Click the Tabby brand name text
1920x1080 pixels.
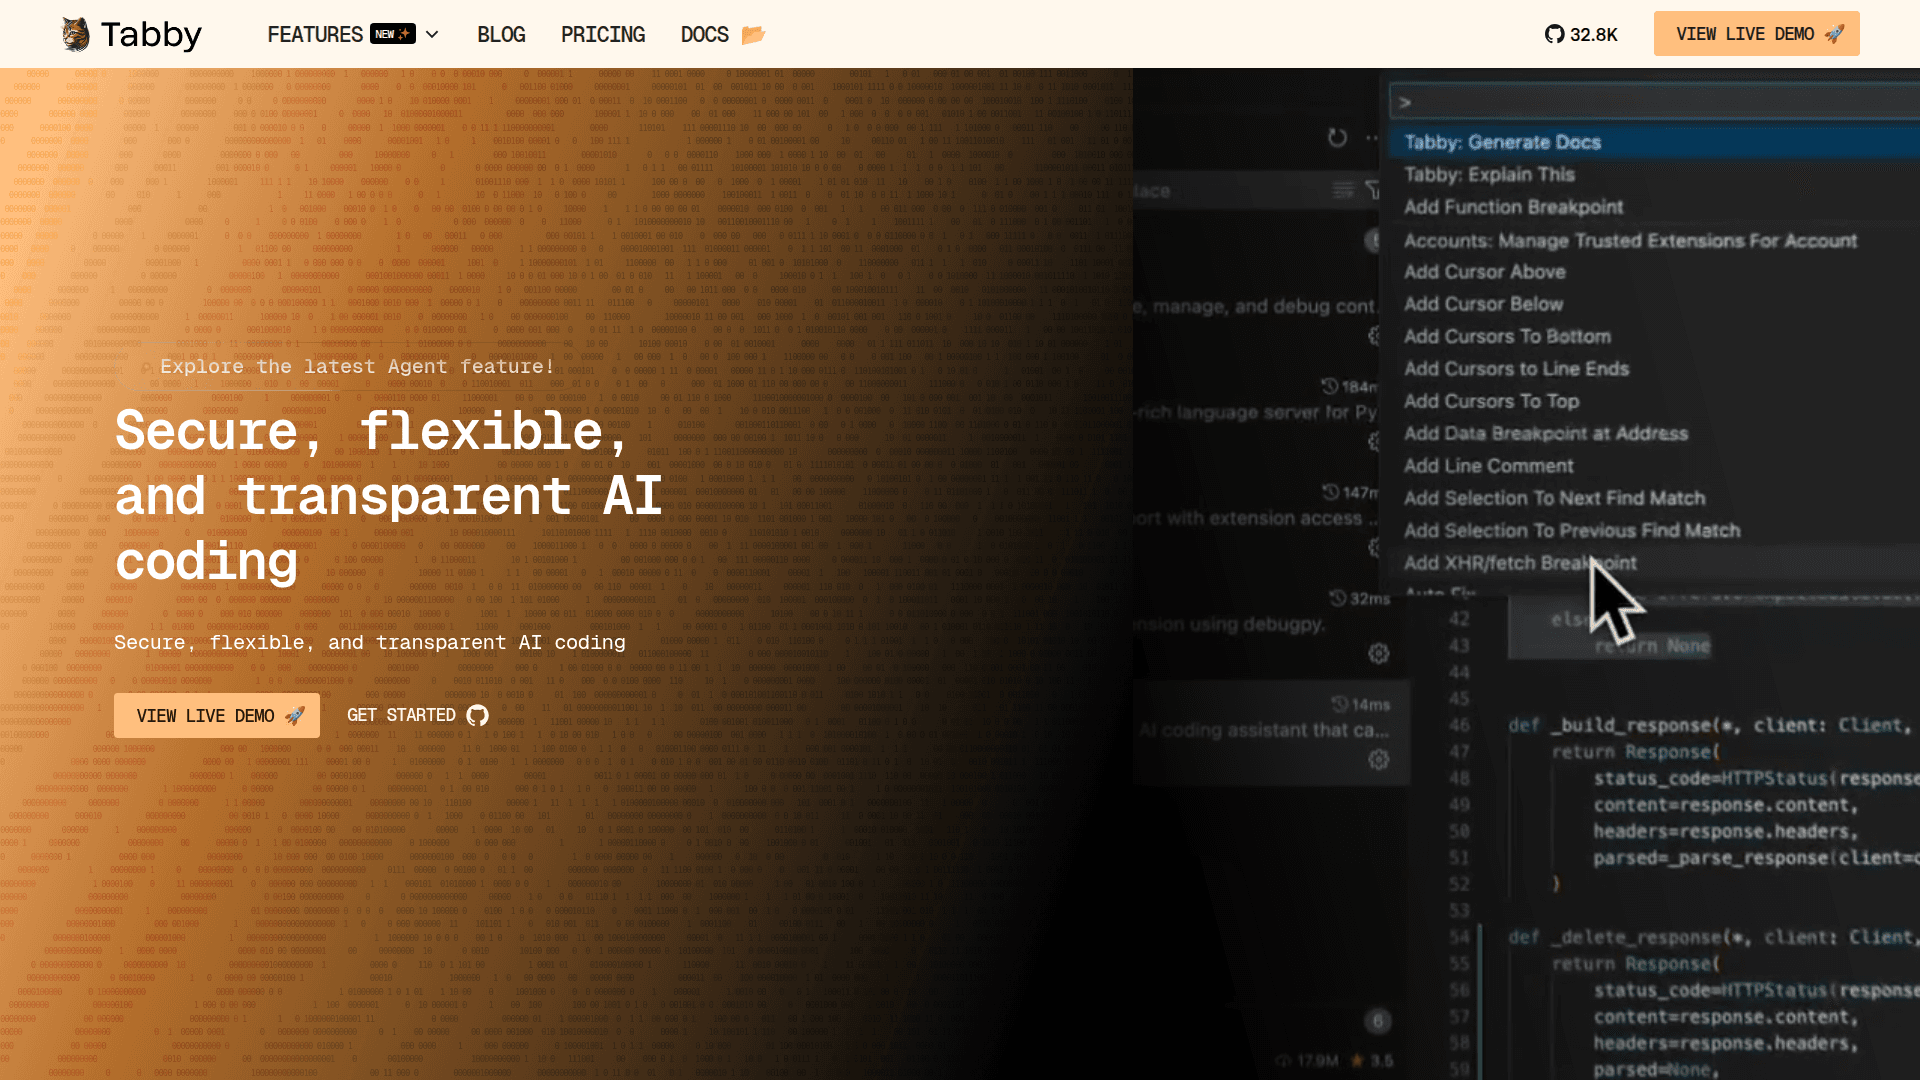tap(151, 34)
